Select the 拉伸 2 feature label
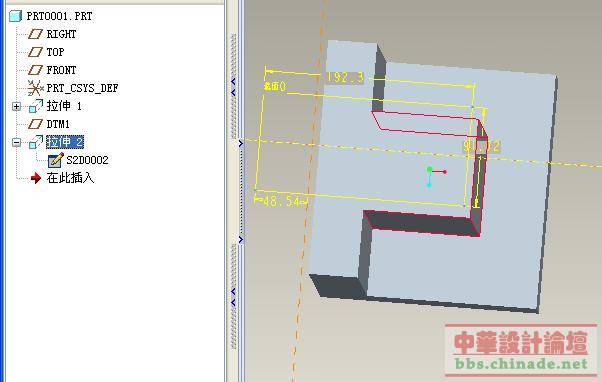 point(65,142)
